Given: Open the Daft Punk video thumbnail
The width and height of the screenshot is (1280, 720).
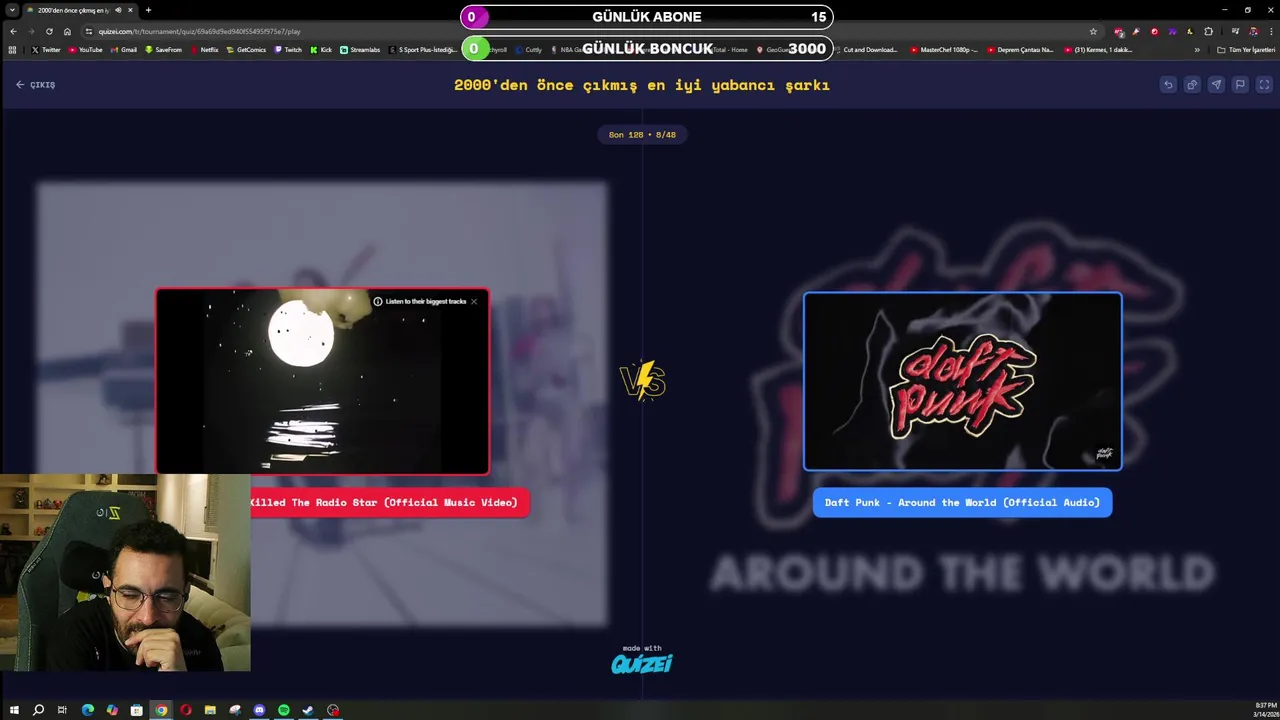Looking at the screenshot, I should (963, 381).
